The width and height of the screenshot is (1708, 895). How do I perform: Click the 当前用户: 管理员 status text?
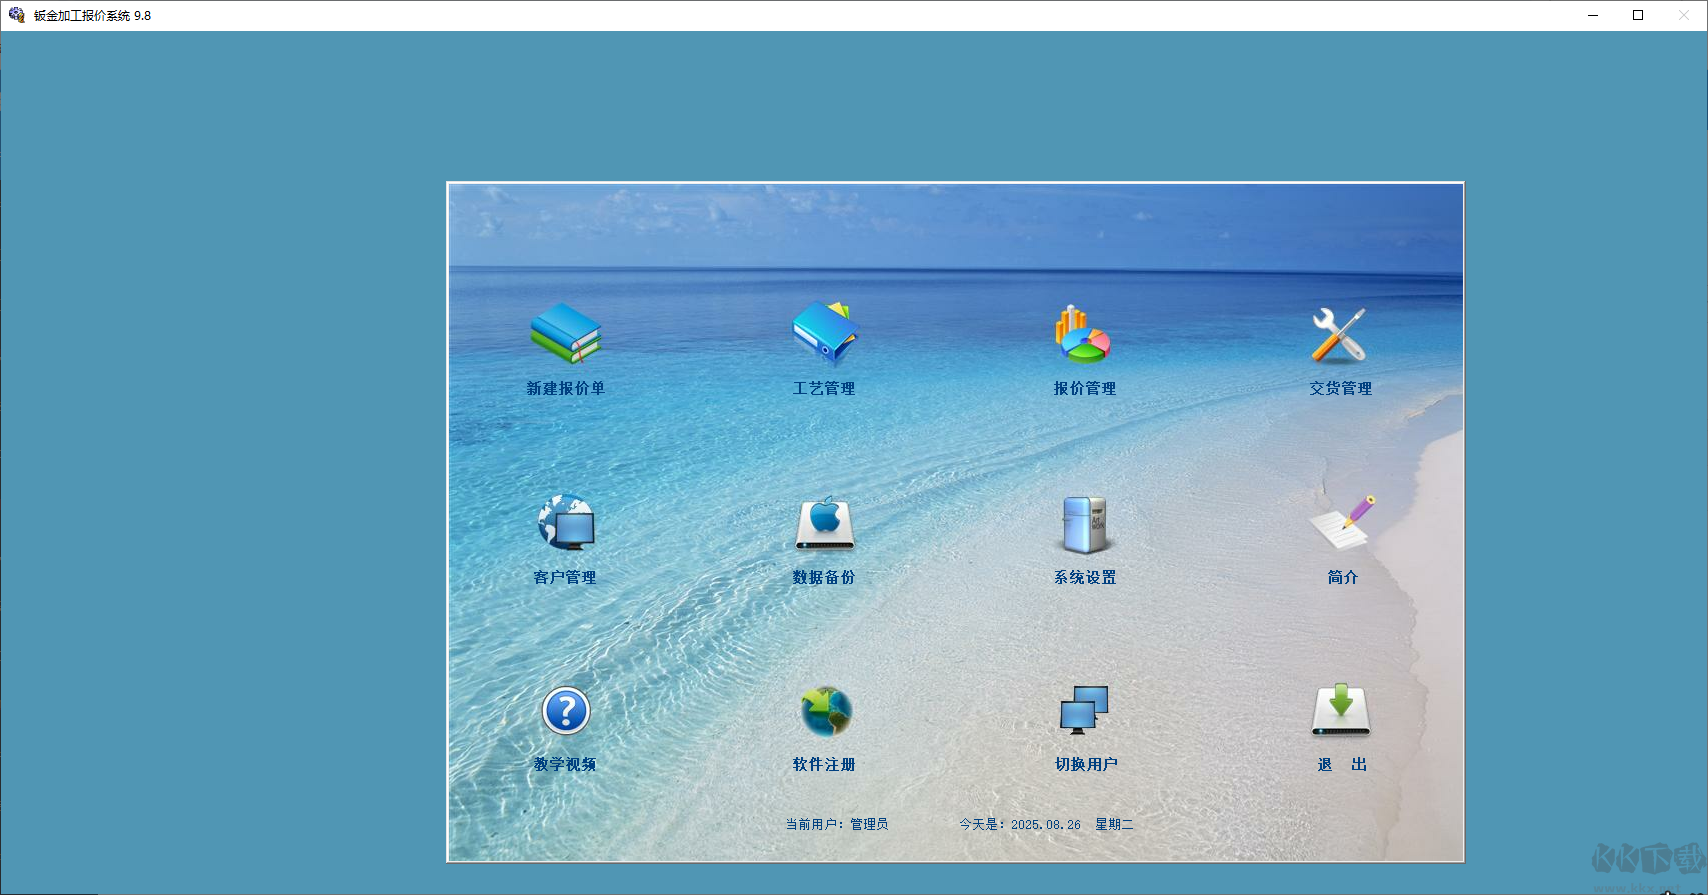pyautogui.click(x=837, y=825)
